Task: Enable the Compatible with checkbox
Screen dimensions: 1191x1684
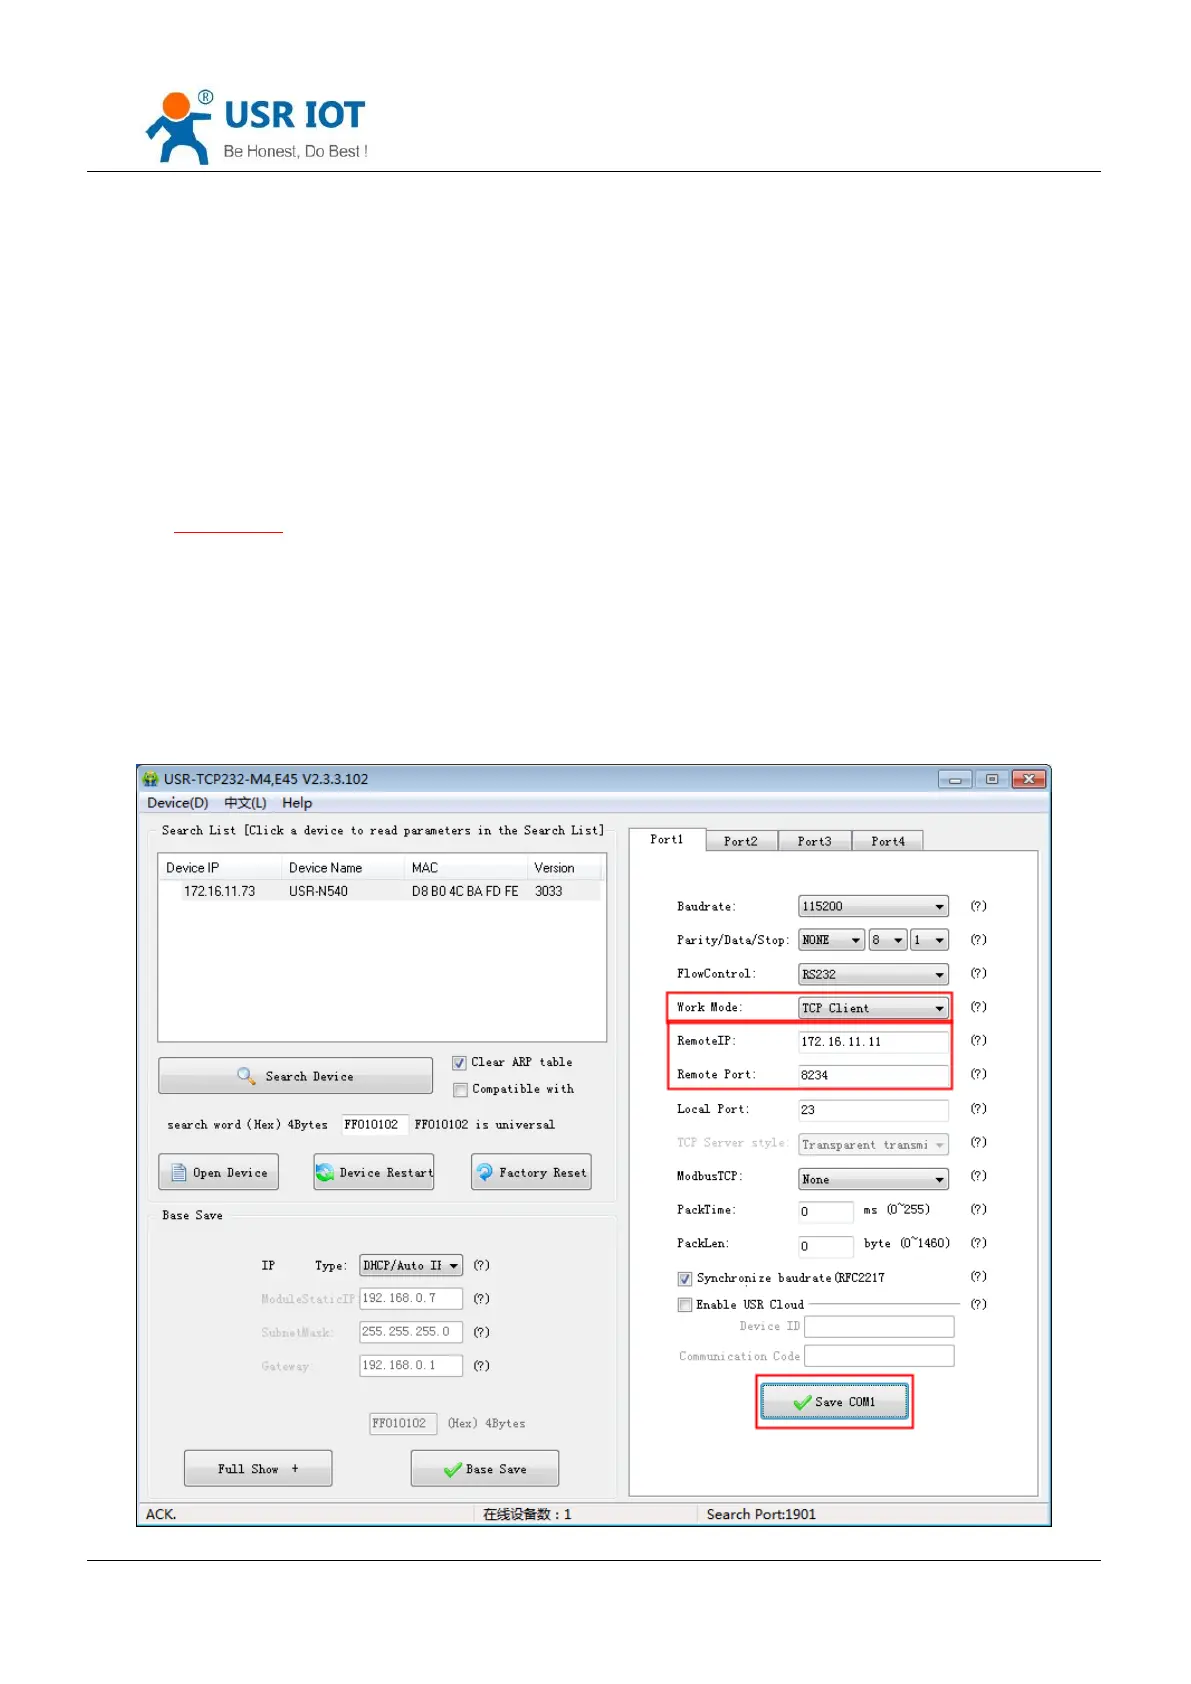Action: (460, 1090)
